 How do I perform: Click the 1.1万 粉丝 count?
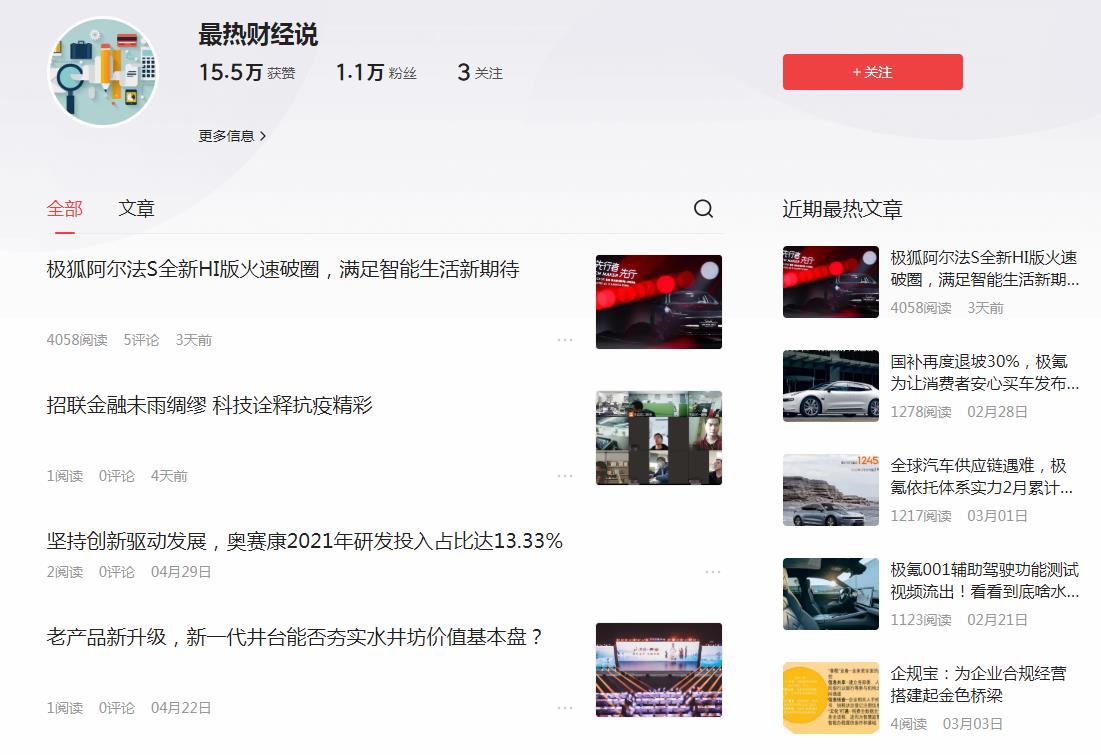tap(376, 72)
